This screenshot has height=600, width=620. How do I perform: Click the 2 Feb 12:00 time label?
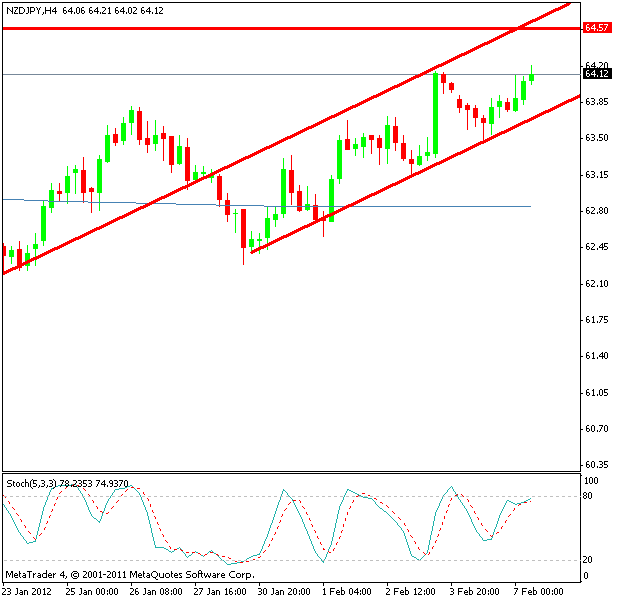[x=410, y=592]
